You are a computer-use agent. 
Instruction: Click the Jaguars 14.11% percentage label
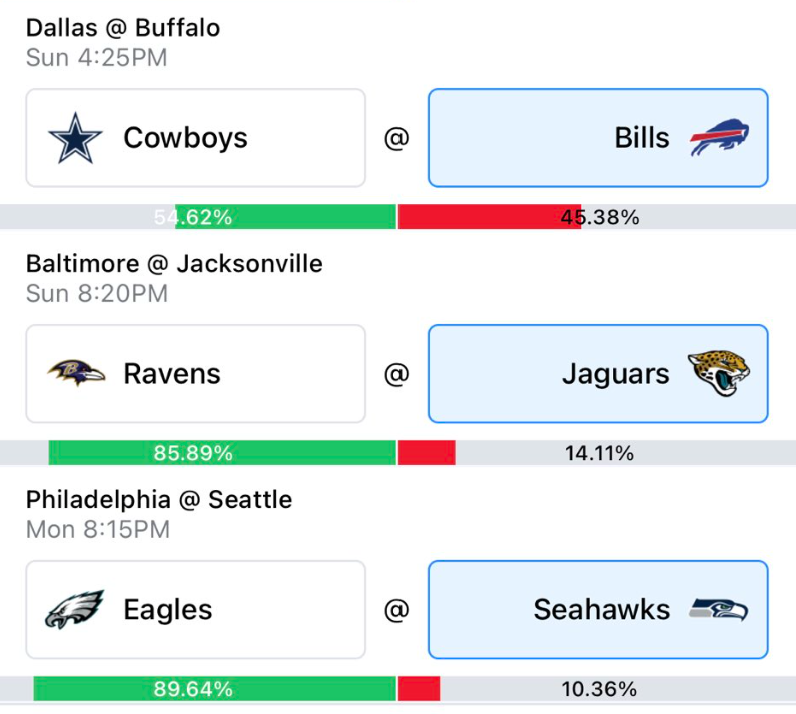(599, 453)
